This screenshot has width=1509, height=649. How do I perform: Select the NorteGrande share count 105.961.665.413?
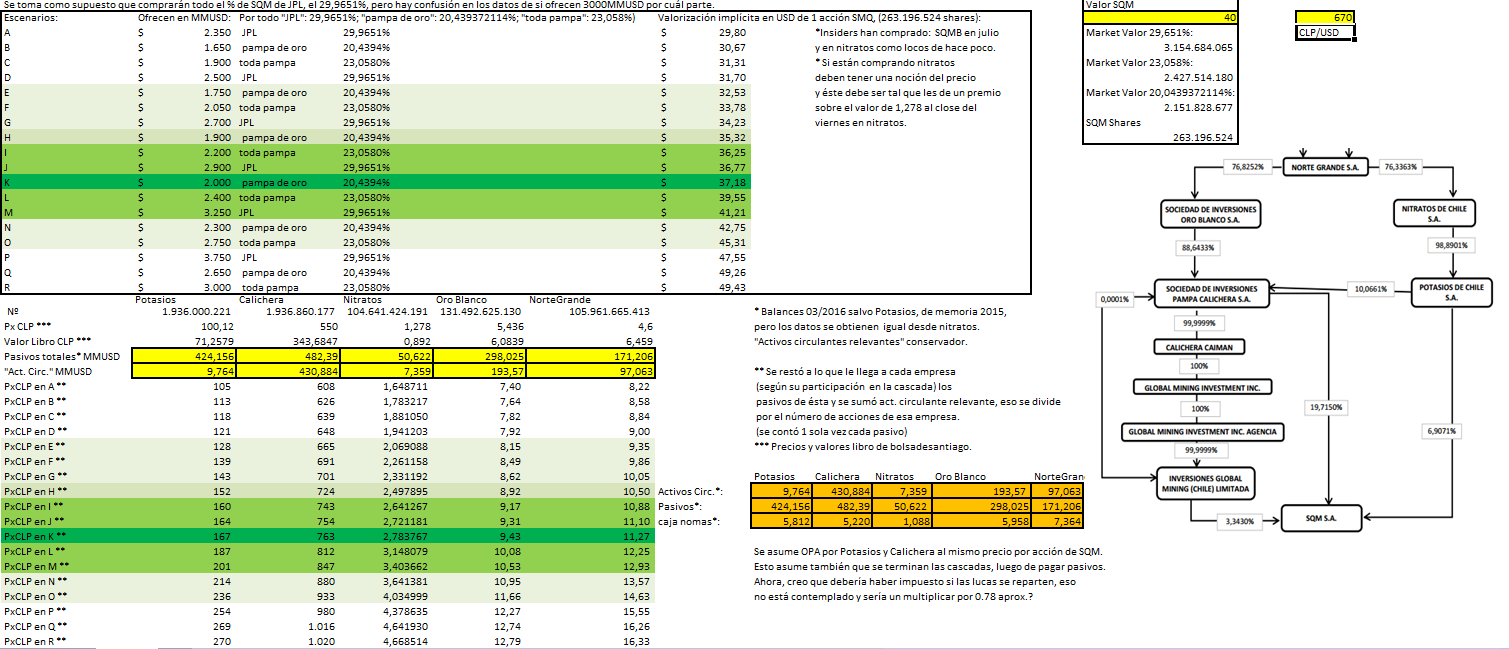click(x=610, y=312)
